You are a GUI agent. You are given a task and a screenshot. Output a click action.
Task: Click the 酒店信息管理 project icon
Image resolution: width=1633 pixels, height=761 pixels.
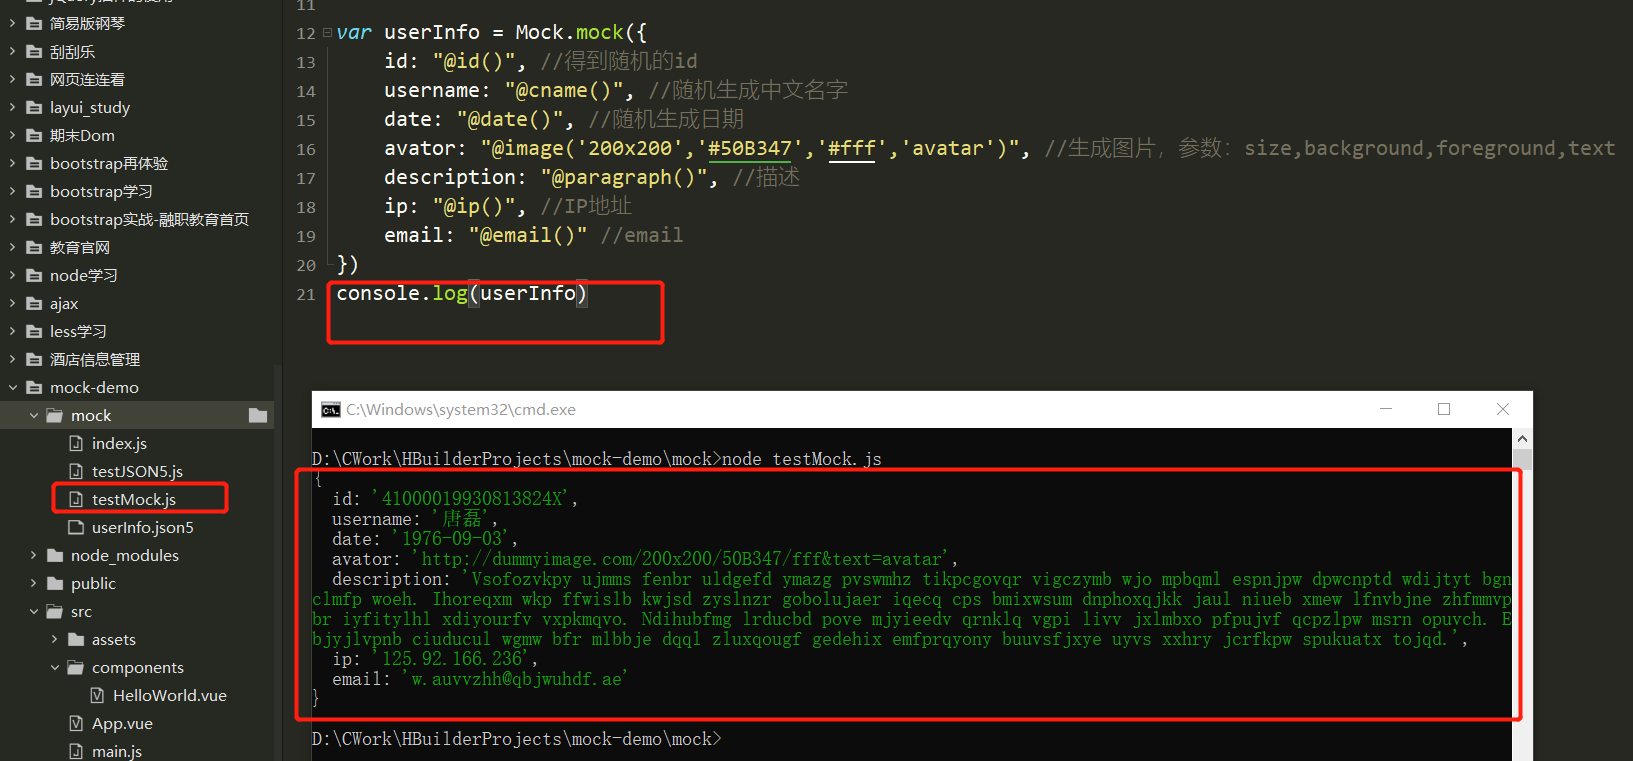coord(34,359)
